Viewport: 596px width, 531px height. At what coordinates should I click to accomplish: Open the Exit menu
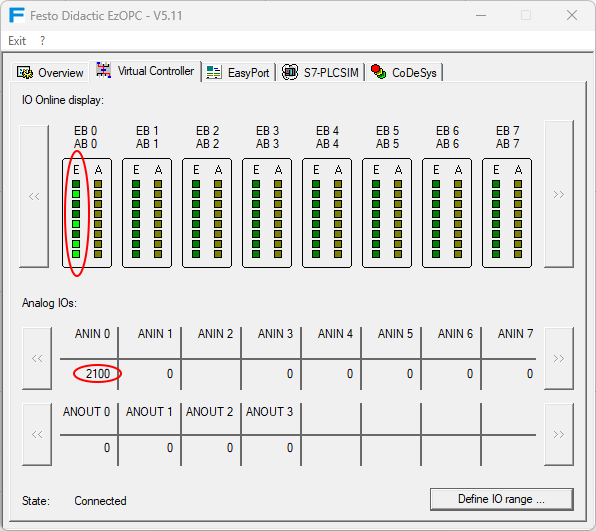pyautogui.click(x=17, y=41)
